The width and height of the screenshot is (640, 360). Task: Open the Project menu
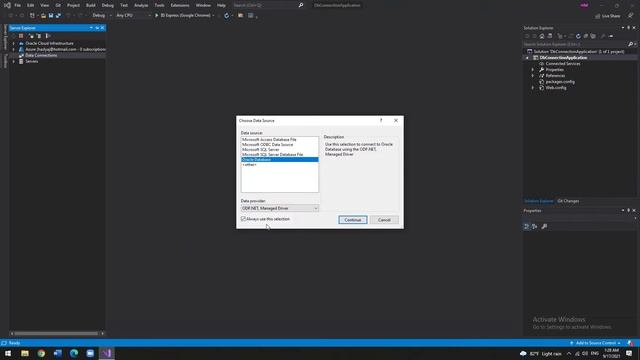point(73,5)
